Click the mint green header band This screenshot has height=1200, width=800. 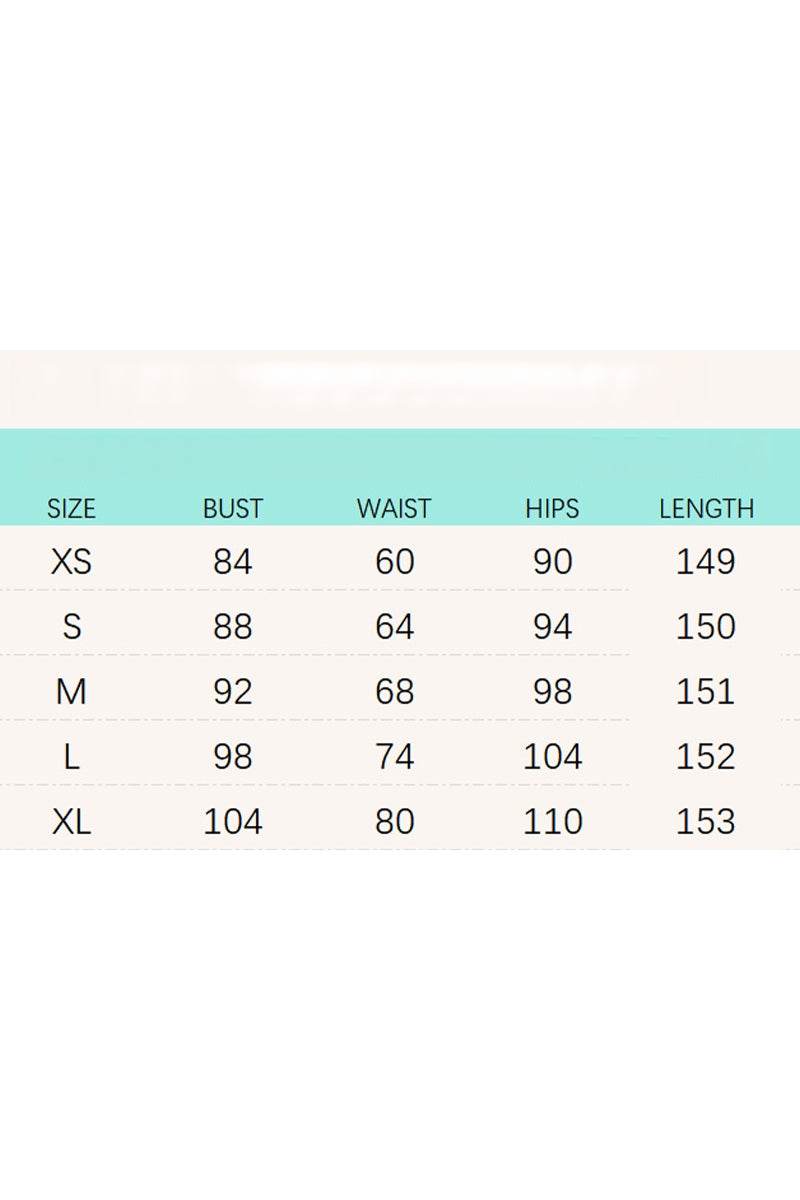(x=400, y=458)
